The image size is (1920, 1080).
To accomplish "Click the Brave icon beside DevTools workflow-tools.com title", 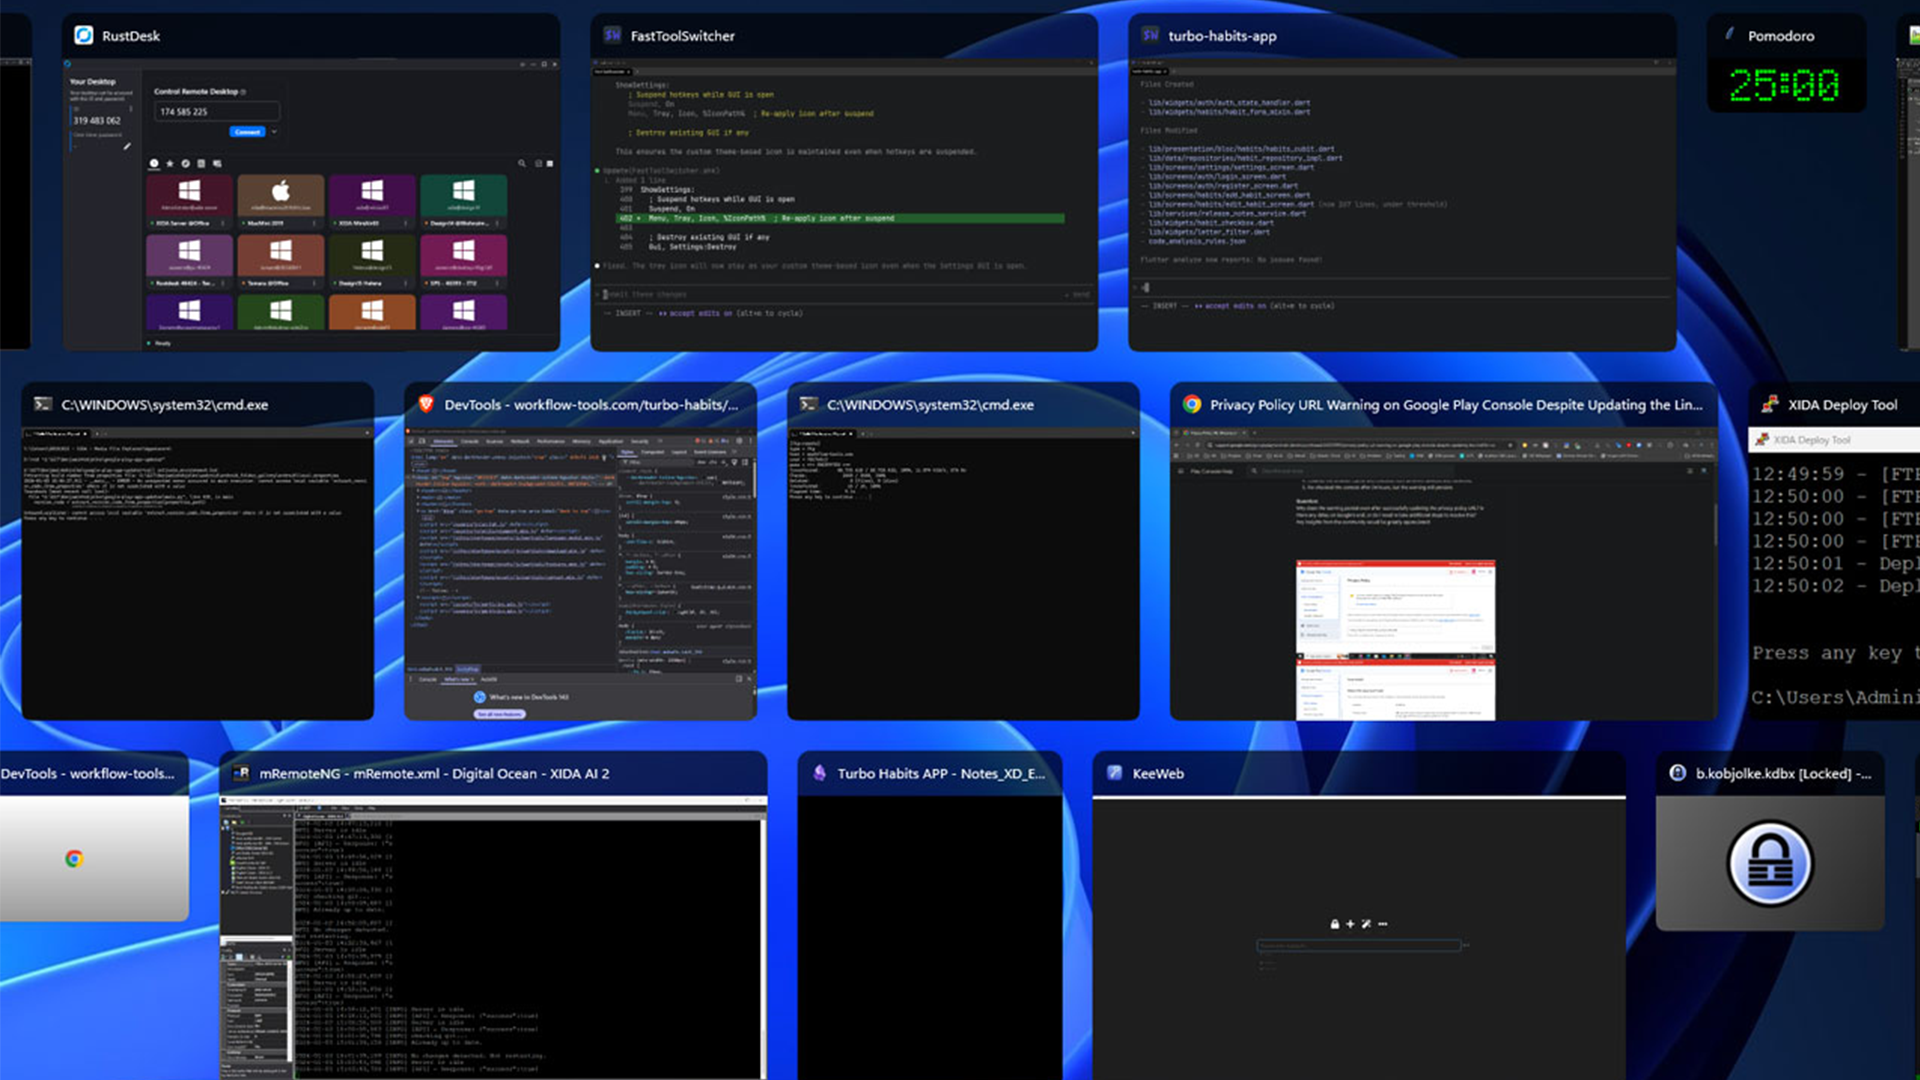I will coord(426,404).
